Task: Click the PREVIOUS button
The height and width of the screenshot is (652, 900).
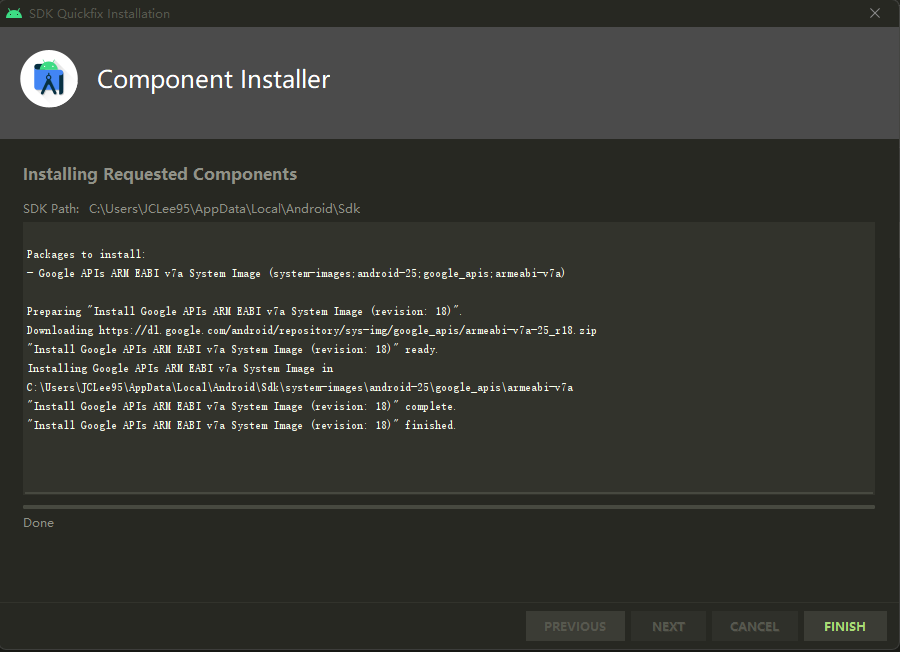Action: pyautogui.click(x=575, y=626)
